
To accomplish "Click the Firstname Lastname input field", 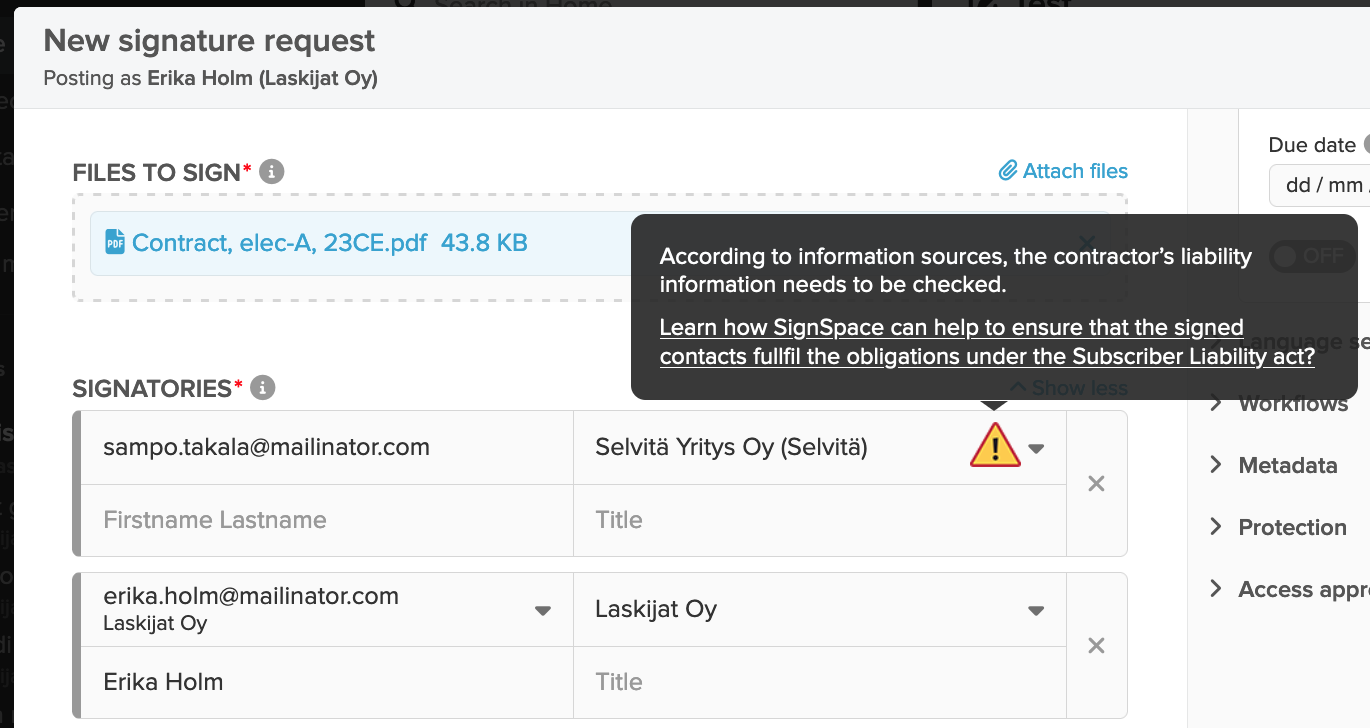I will [327, 520].
